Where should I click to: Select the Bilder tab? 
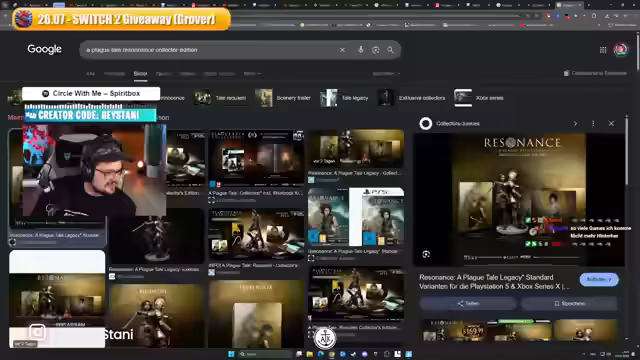(140, 73)
